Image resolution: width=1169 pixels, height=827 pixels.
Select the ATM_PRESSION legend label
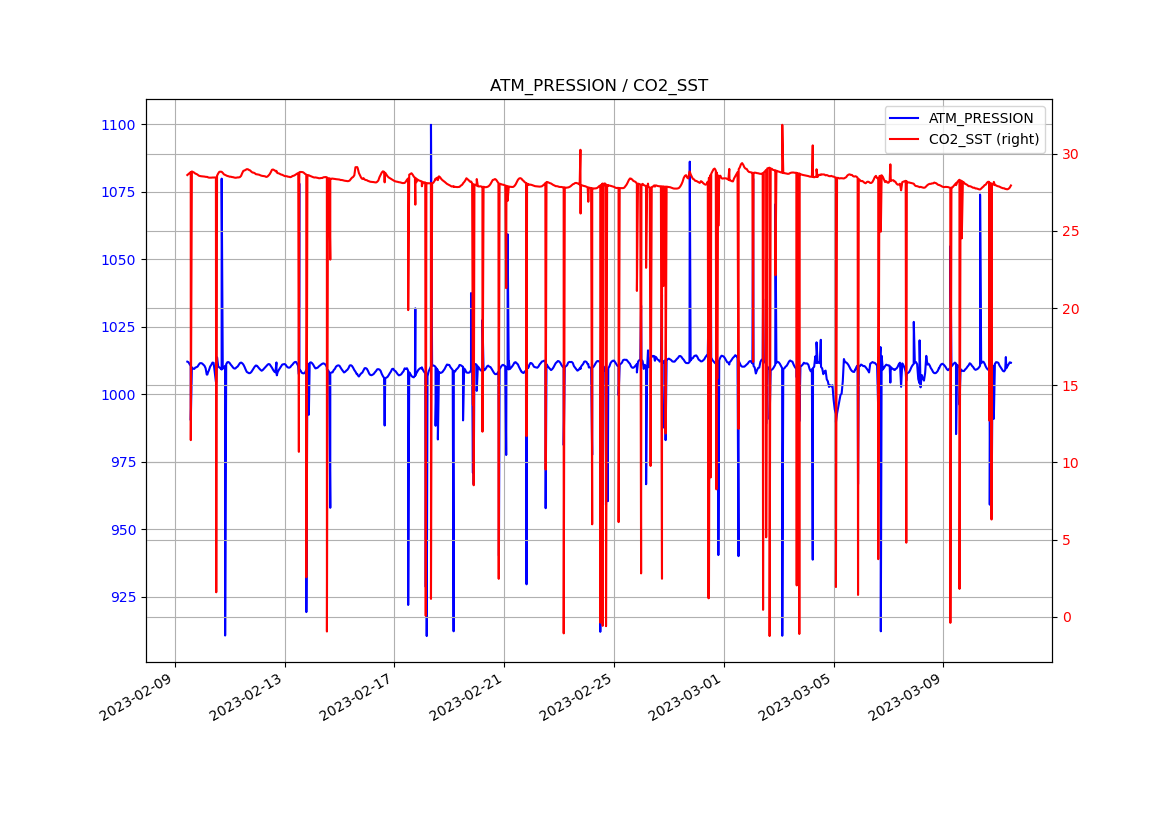(x=981, y=119)
